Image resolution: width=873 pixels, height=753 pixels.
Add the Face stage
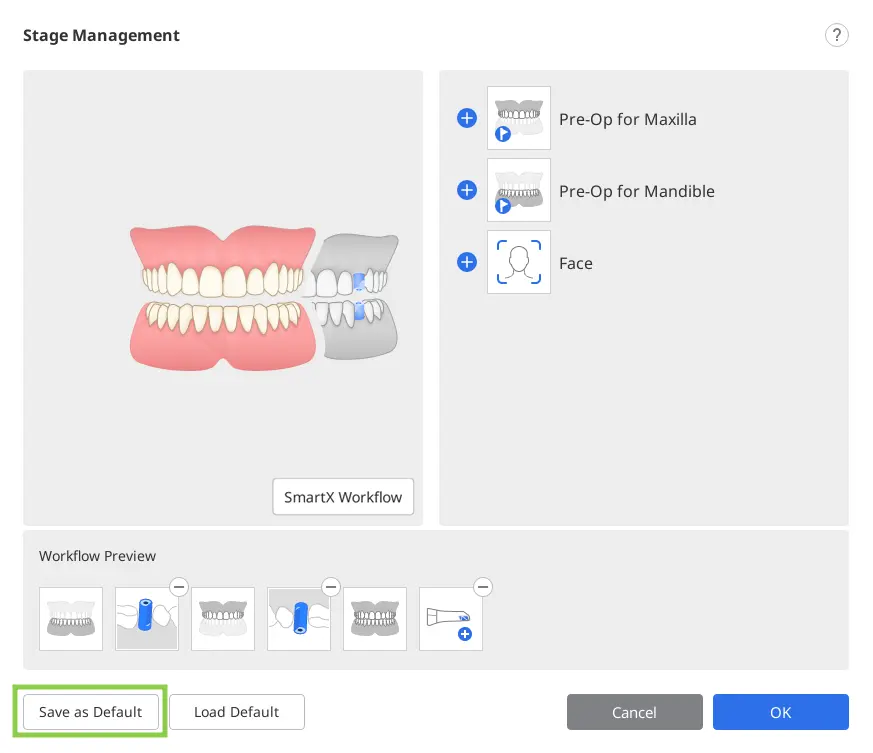click(x=467, y=262)
